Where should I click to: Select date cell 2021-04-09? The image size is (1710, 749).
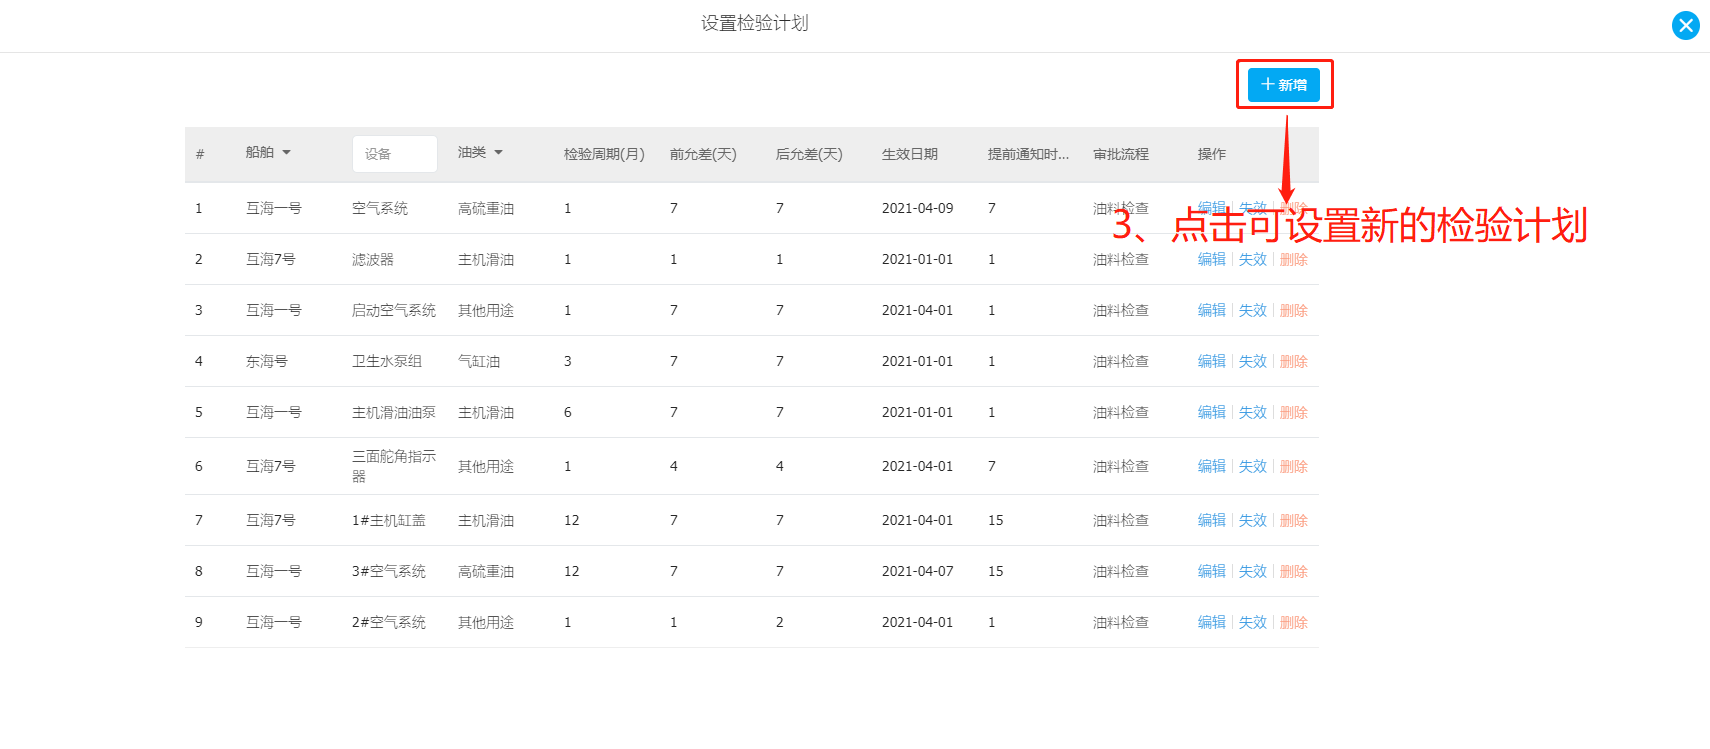point(918,208)
